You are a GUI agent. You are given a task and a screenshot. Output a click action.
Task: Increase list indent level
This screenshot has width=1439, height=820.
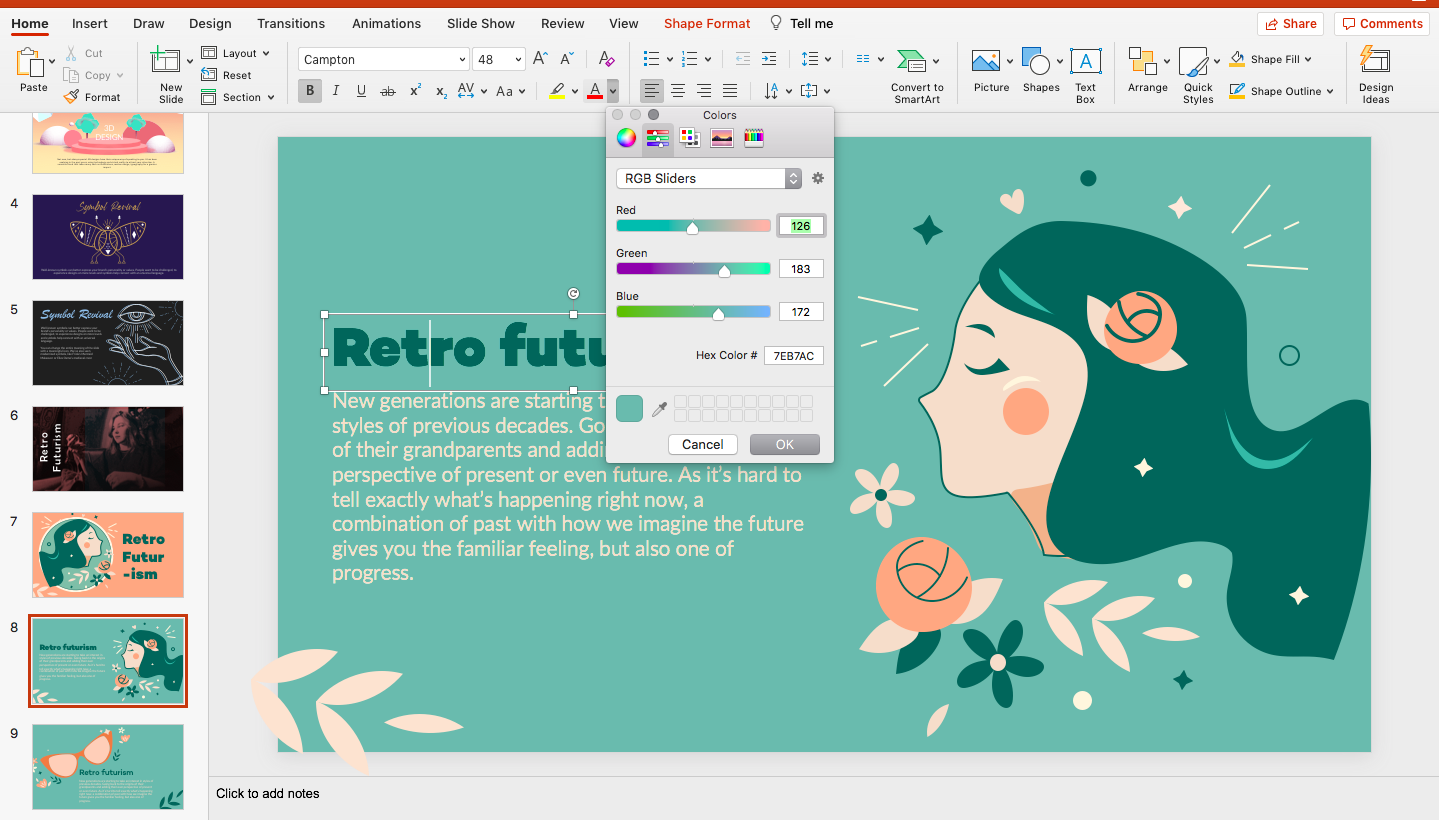768,59
